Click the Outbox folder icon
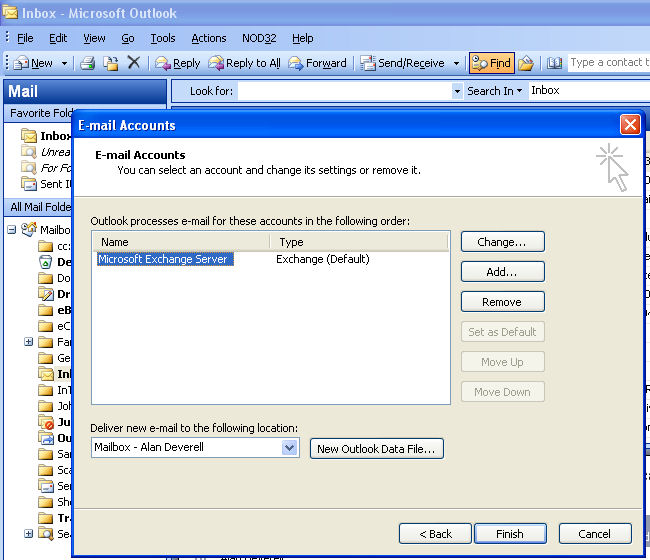This screenshot has height=560, width=650. [x=46, y=438]
